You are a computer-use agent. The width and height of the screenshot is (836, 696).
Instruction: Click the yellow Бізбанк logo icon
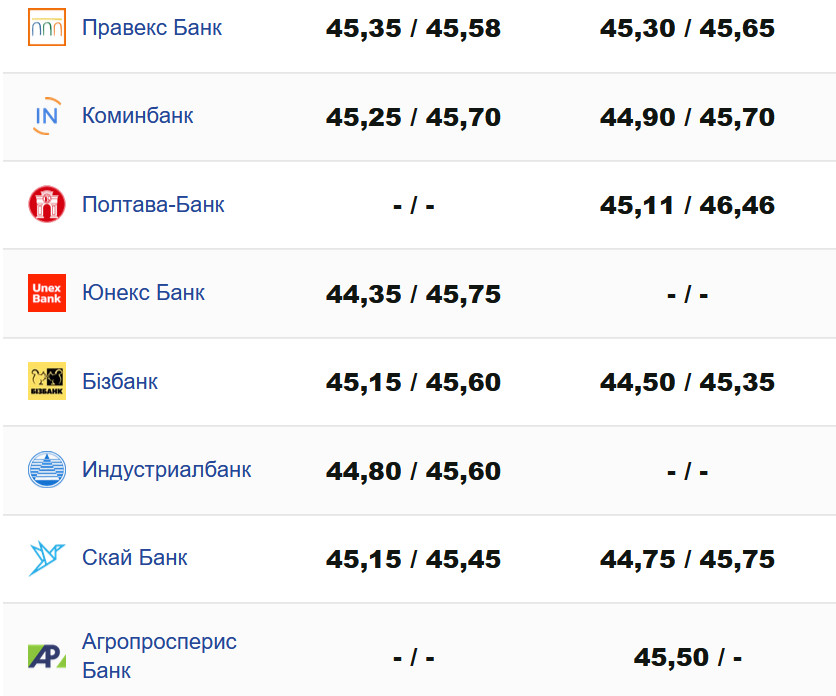click(x=47, y=381)
